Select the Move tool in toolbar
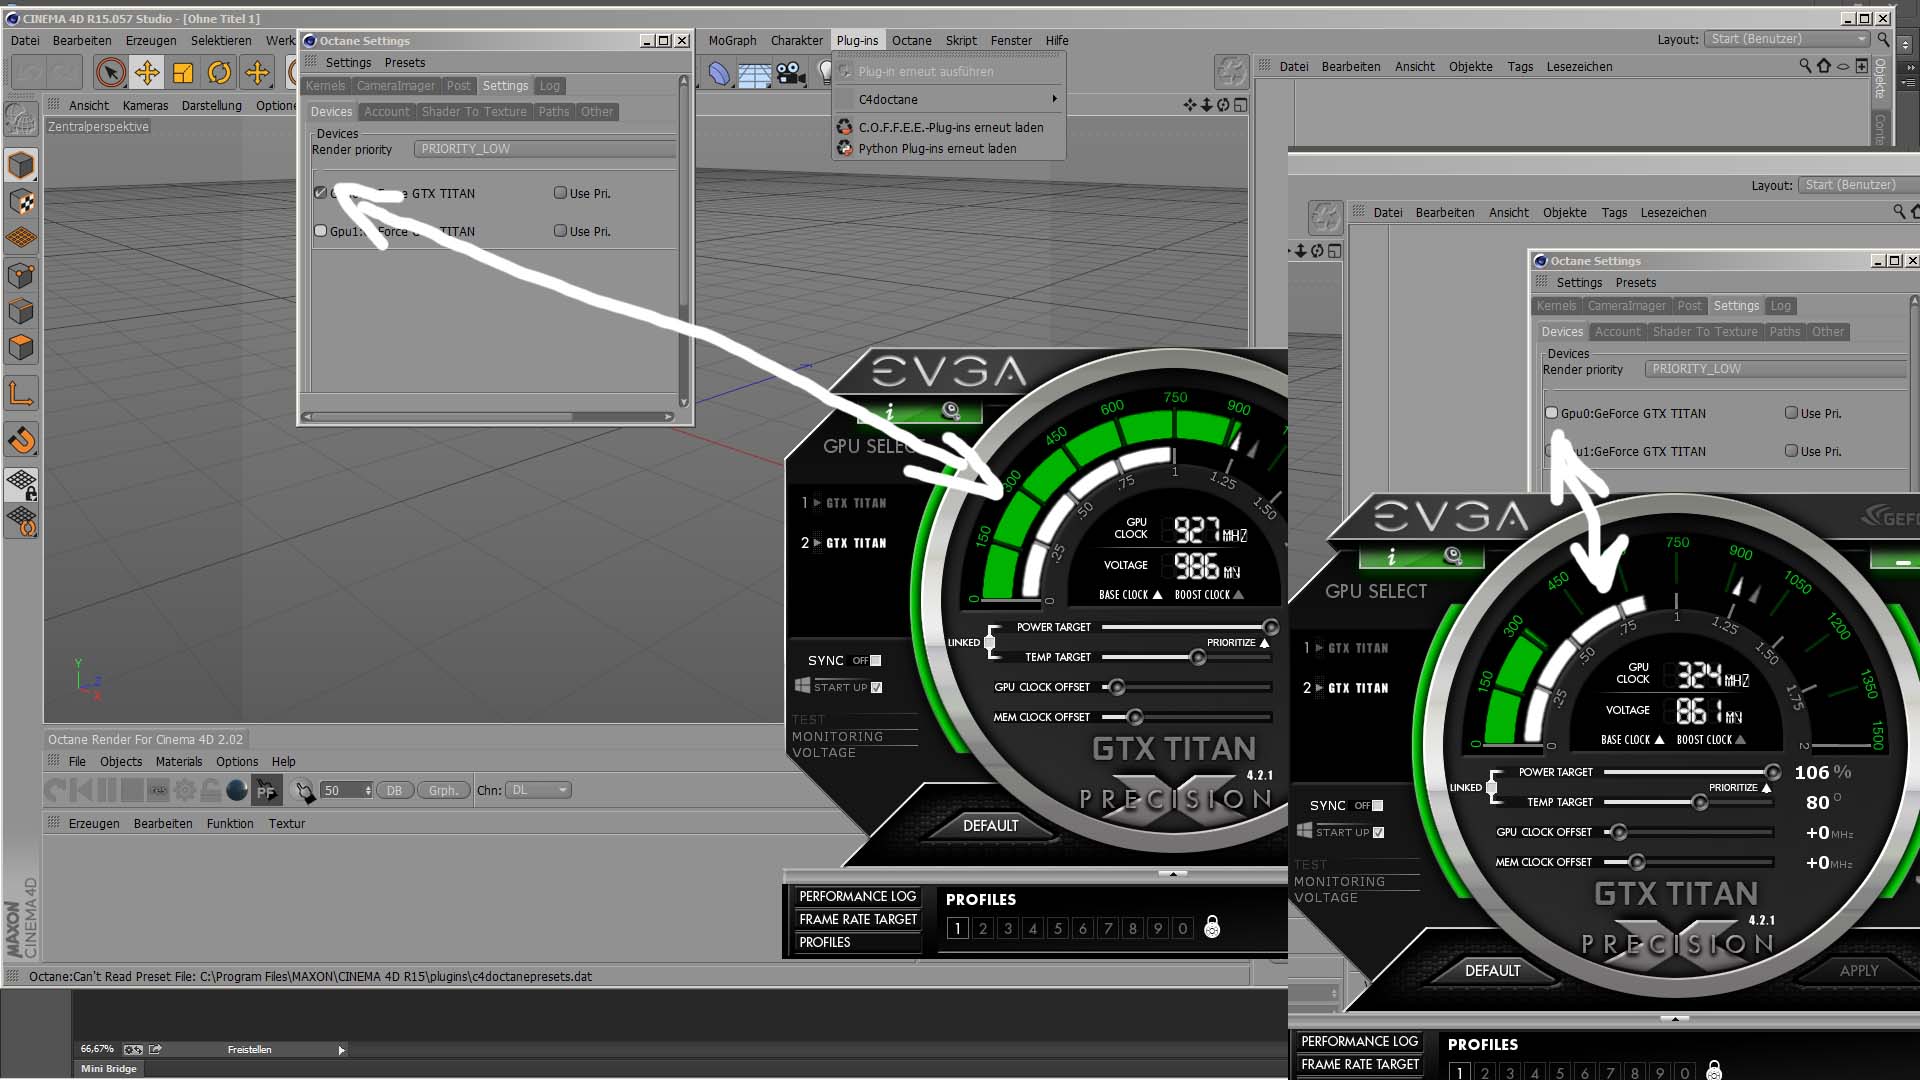The width and height of the screenshot is (1920, 1080). (147, 72)
